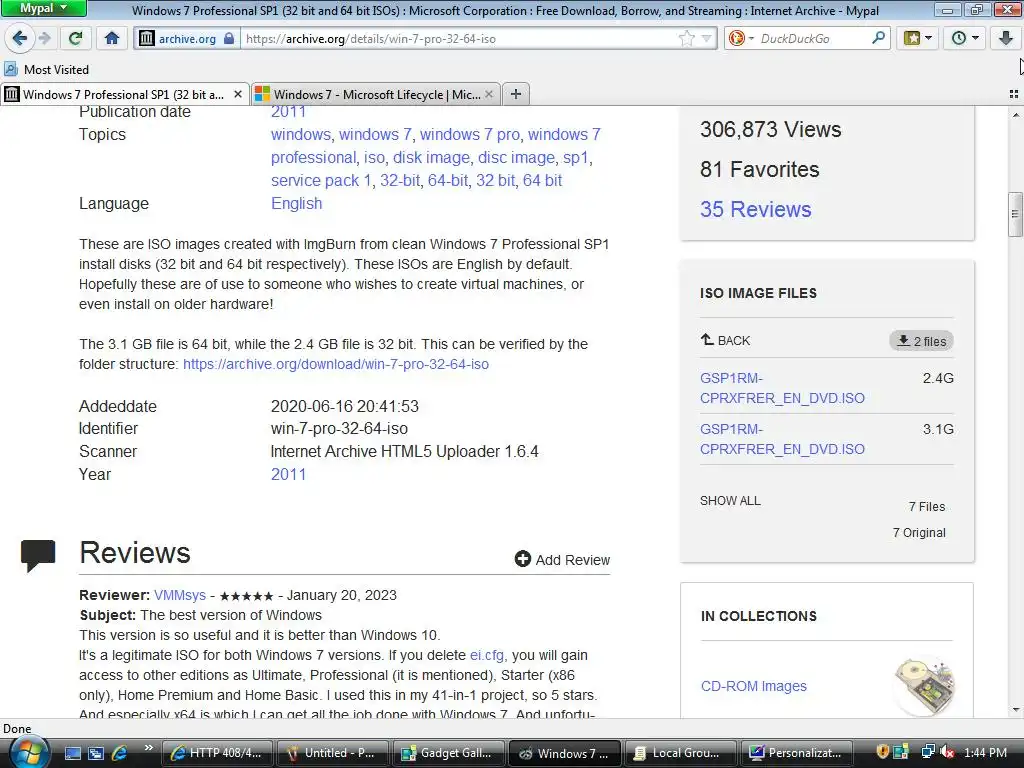Open the ei.cfg link in review

(487, 655)
